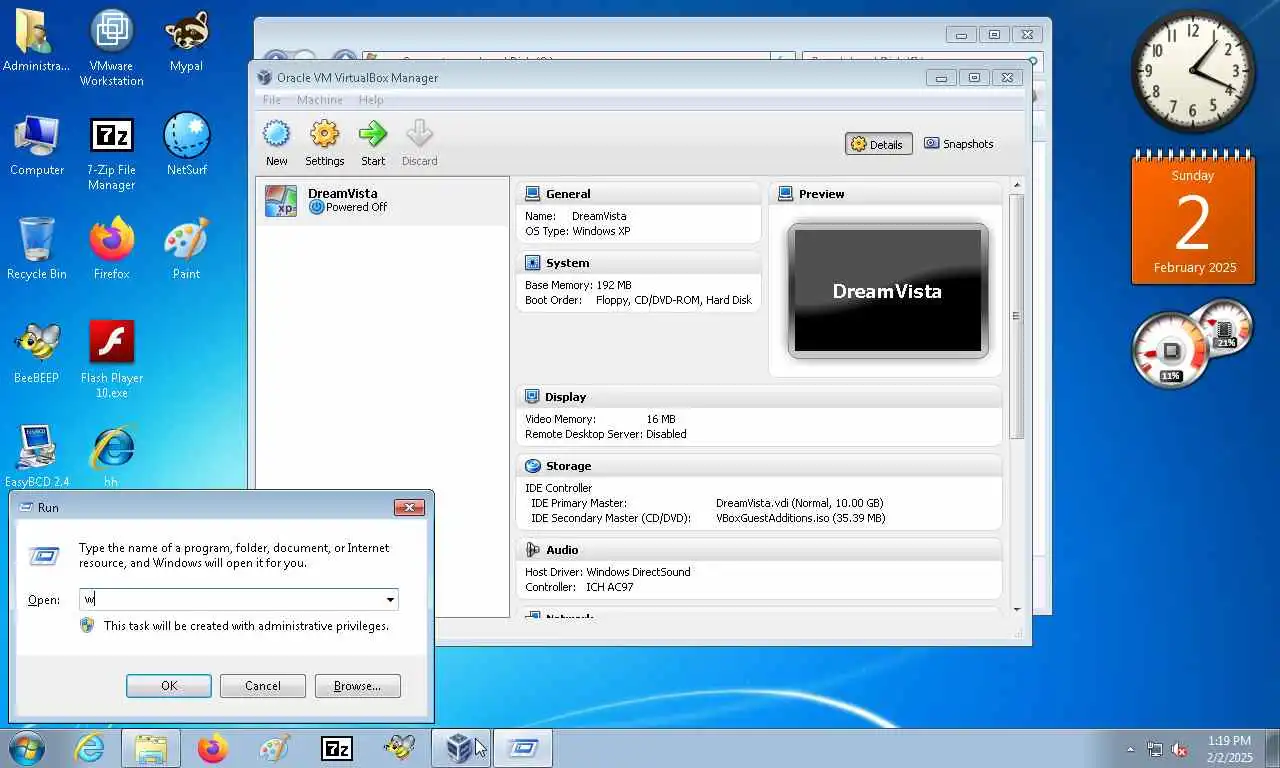This screenshot has width=1280, height=768.
Task: Click the General section header
Action: [x=639, y=194]
